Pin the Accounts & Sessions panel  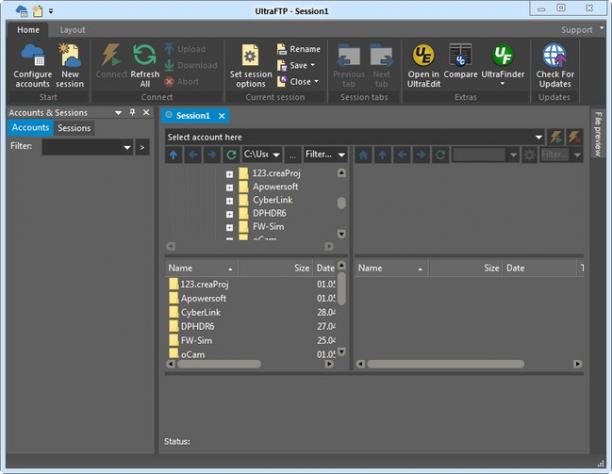tap(132, 112)
